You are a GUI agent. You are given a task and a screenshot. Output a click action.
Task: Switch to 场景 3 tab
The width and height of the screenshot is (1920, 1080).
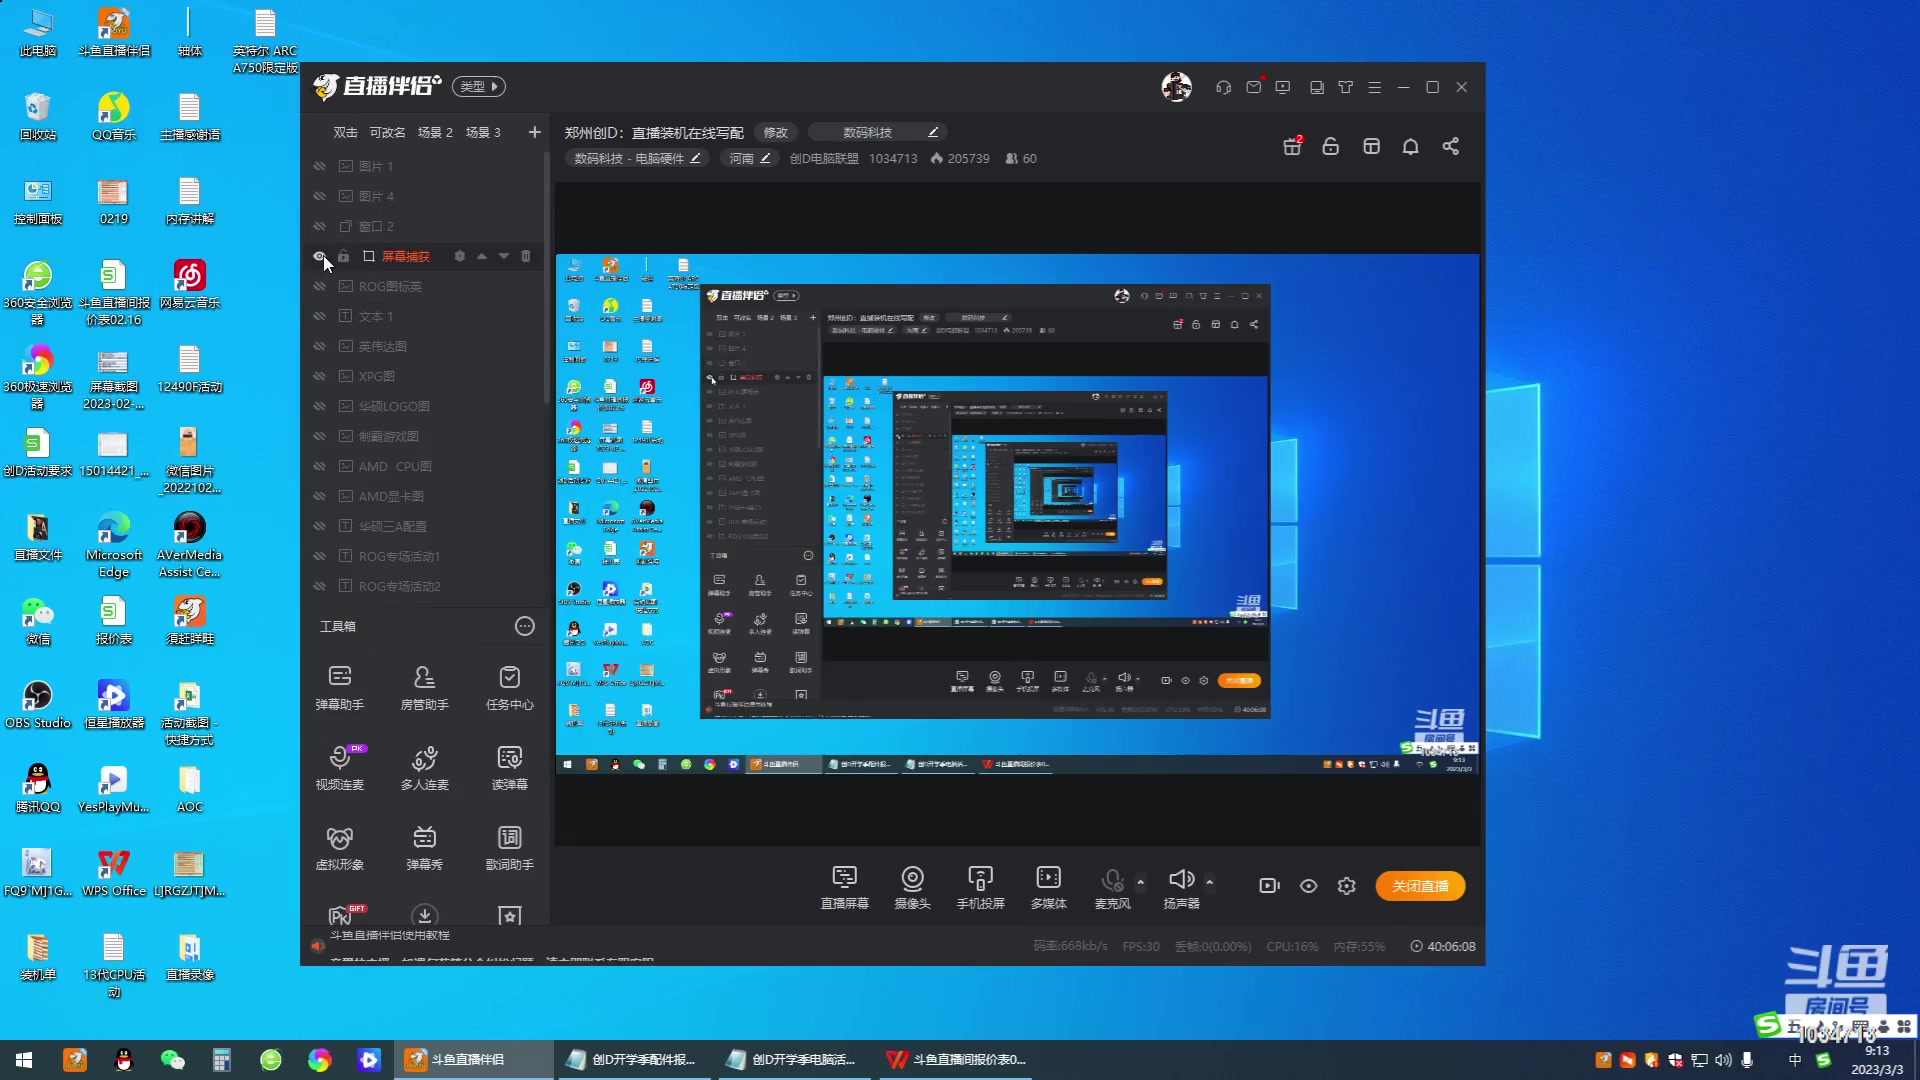(483, 132)
